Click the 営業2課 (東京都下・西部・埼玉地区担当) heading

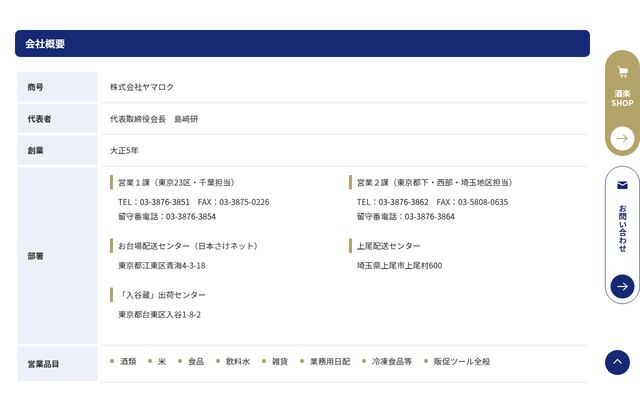(x=434, y=182)
